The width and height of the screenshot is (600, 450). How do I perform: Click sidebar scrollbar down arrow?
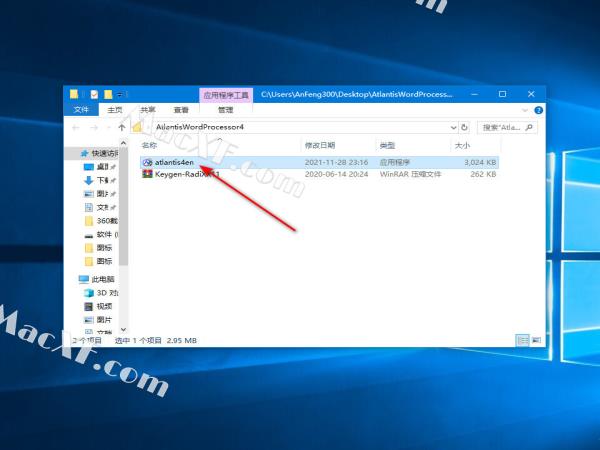pyautogui.click(x=123, y=329)
